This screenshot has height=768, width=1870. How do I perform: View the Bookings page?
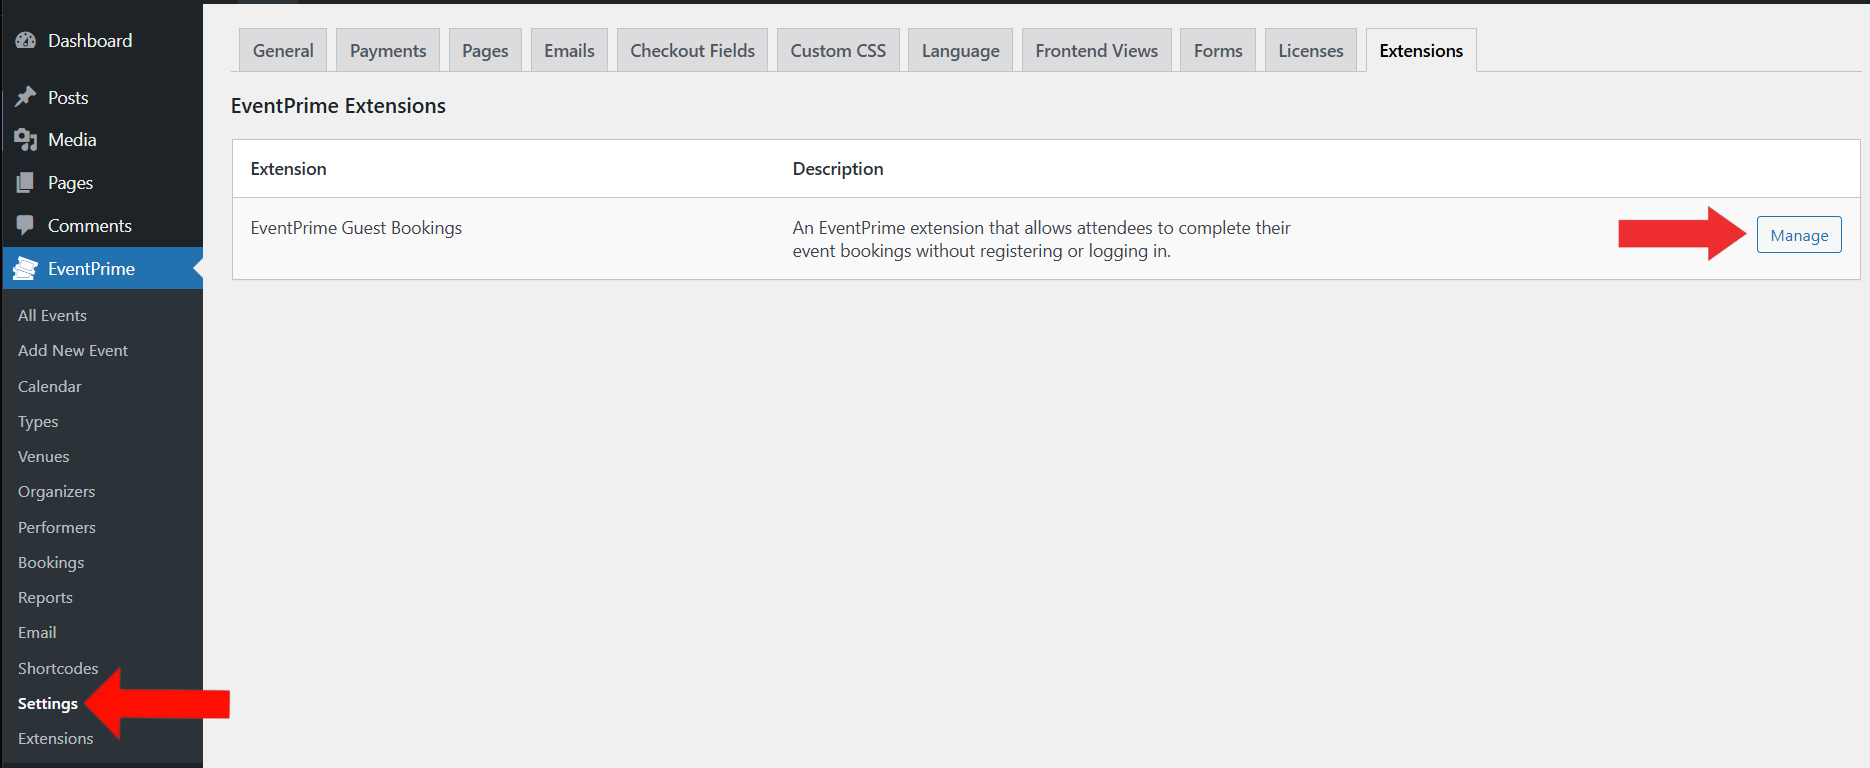[x=51, y=563]
